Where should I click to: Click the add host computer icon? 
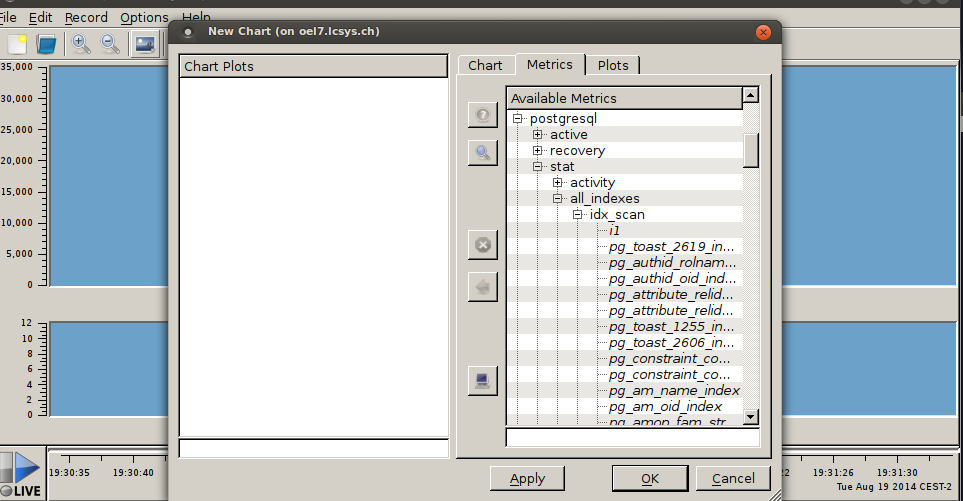coord(482,380)
